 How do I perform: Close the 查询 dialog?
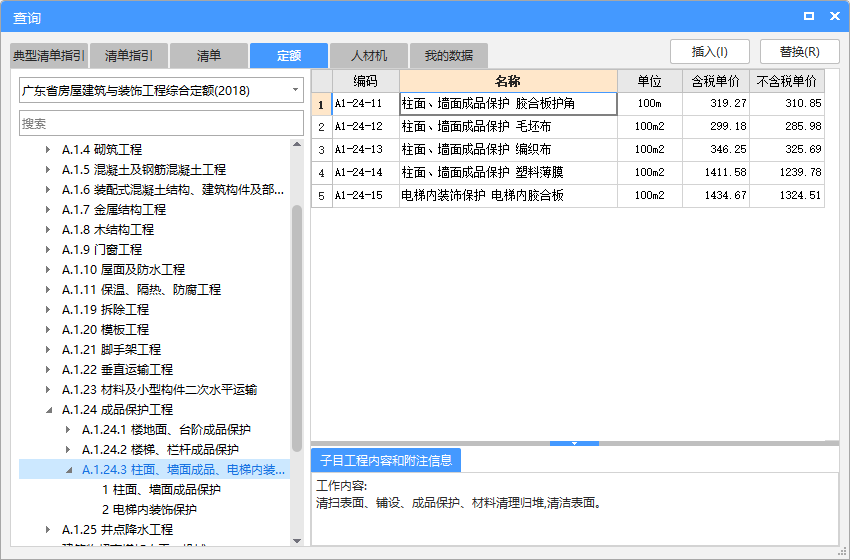835,16
